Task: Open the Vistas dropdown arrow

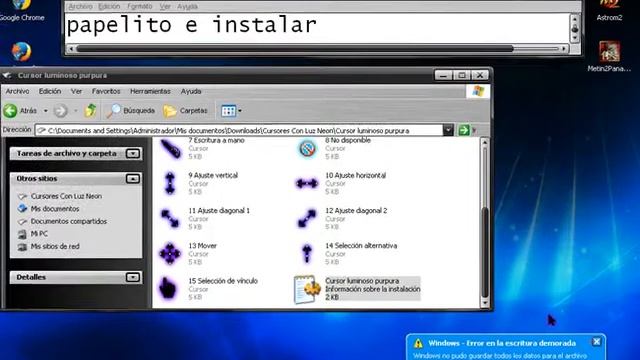Action: [240, 111]
